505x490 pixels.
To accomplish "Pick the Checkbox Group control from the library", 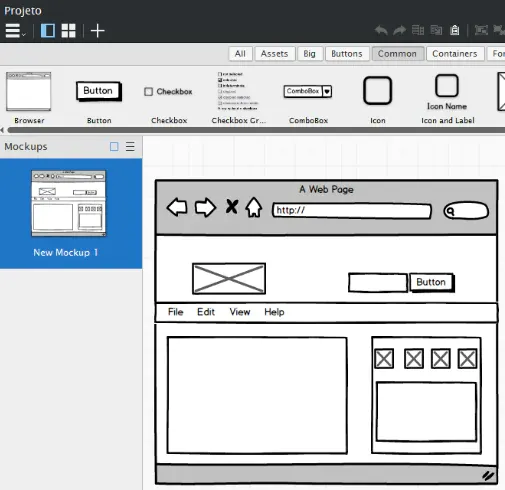I will (238, 97).
